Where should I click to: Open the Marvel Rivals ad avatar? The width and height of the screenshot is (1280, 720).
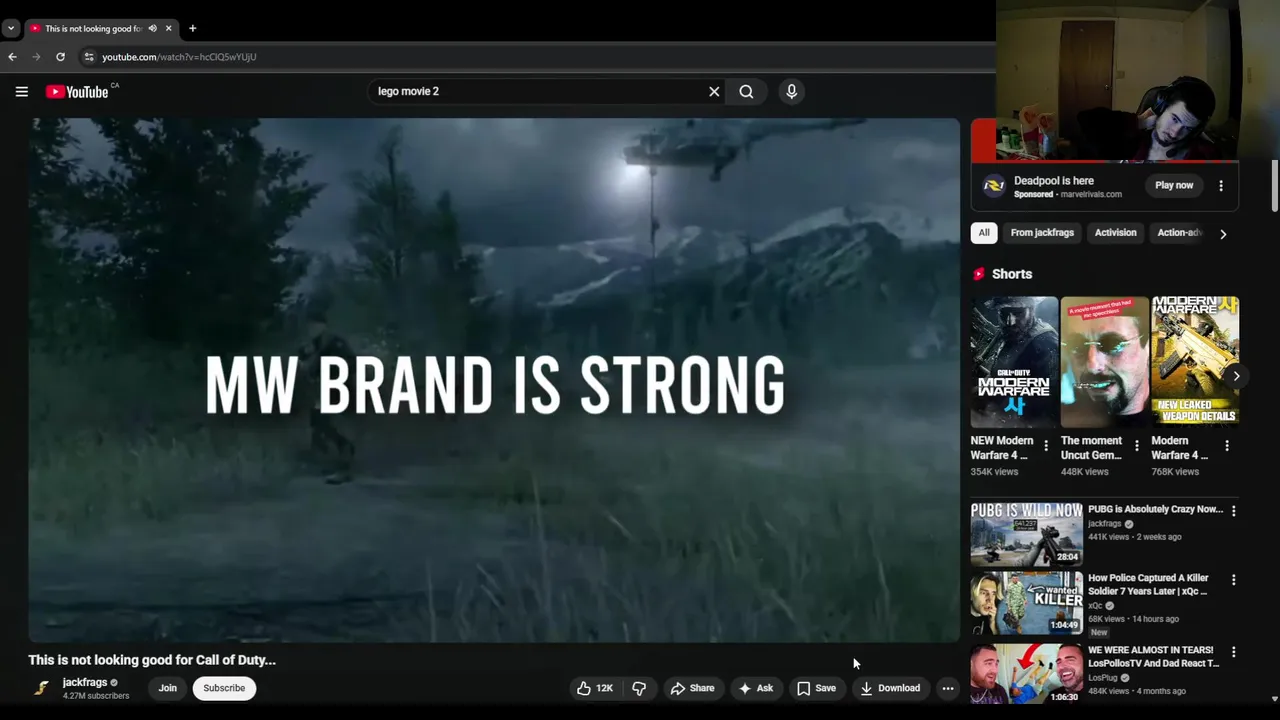(993, 186)
